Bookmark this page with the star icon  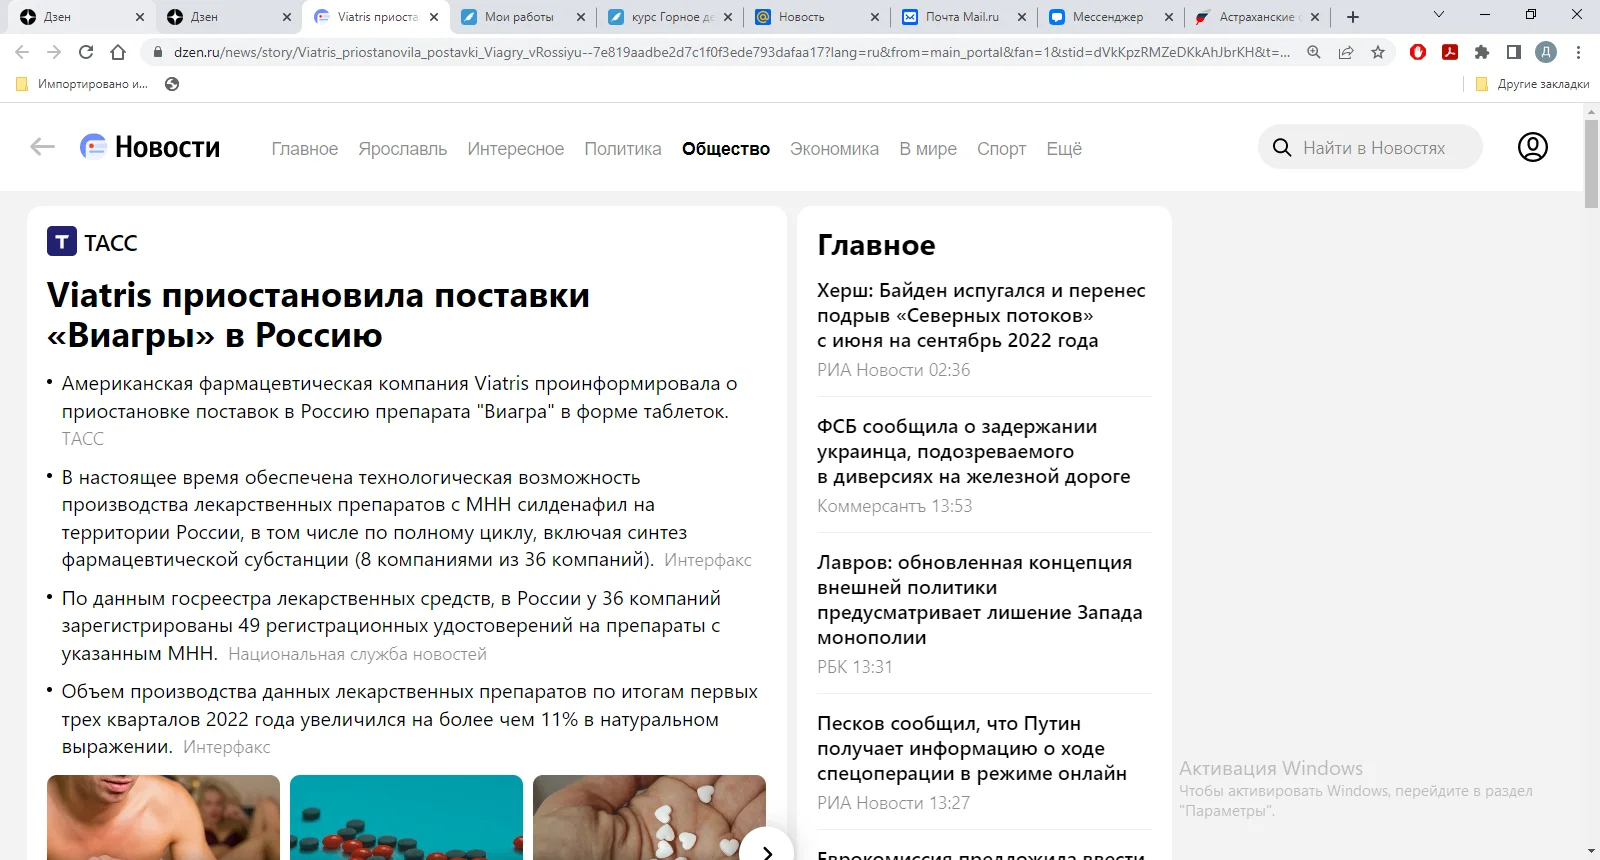(1378, 52)
